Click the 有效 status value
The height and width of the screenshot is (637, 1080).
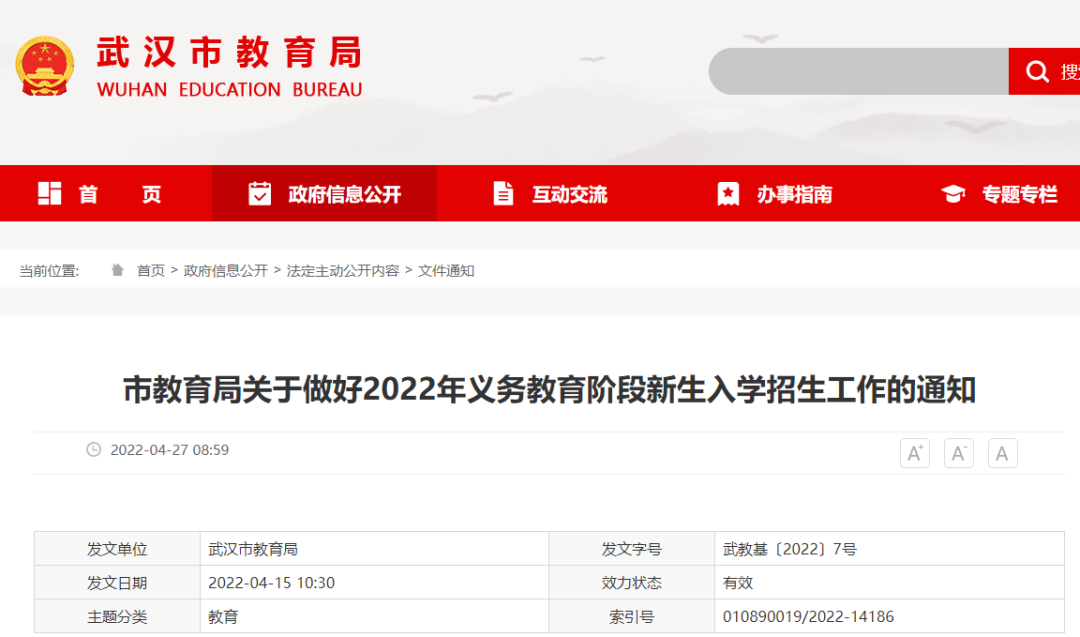(x=738, y=583)
